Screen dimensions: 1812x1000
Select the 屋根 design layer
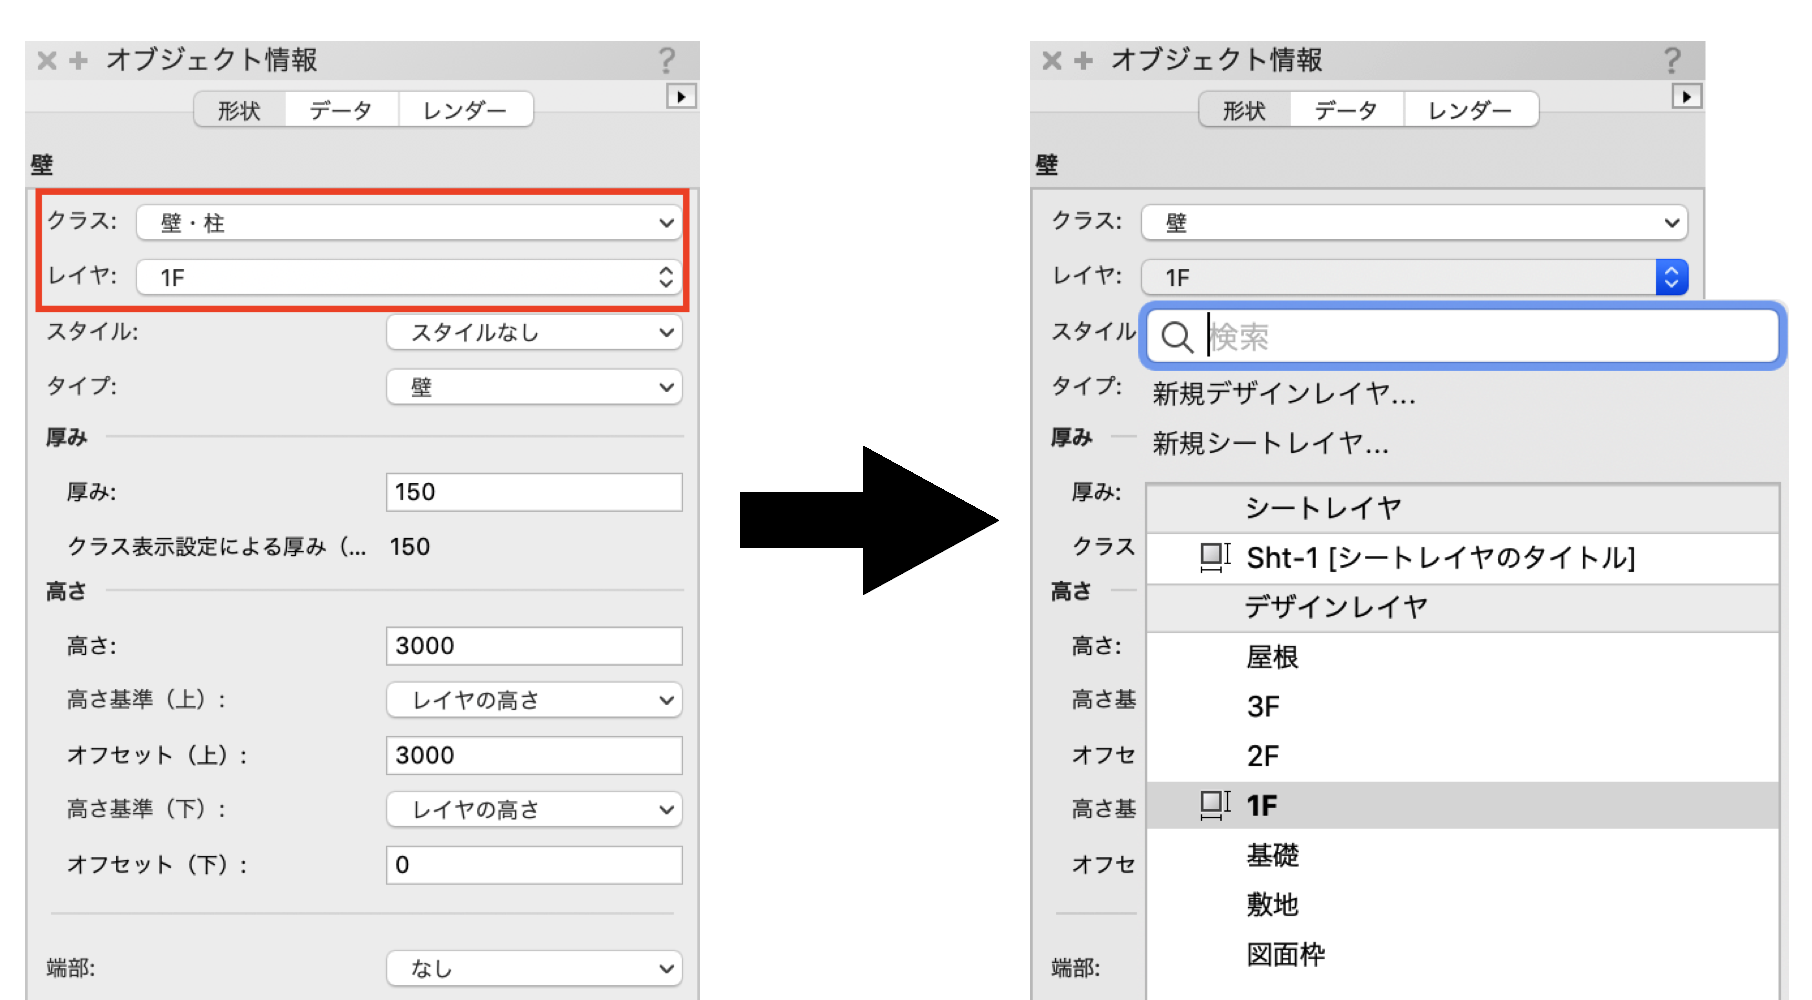[x=1462, y=657]
